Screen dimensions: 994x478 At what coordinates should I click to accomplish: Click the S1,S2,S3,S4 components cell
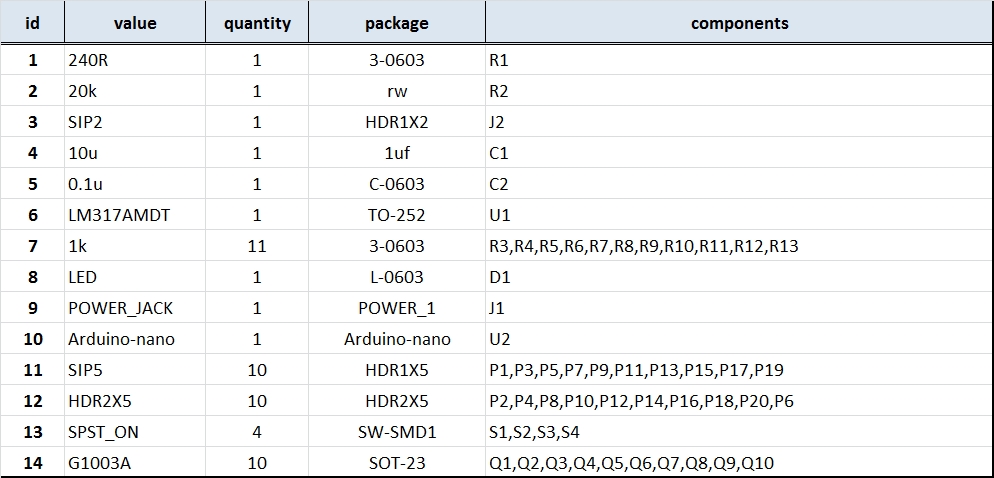(739, 432)
